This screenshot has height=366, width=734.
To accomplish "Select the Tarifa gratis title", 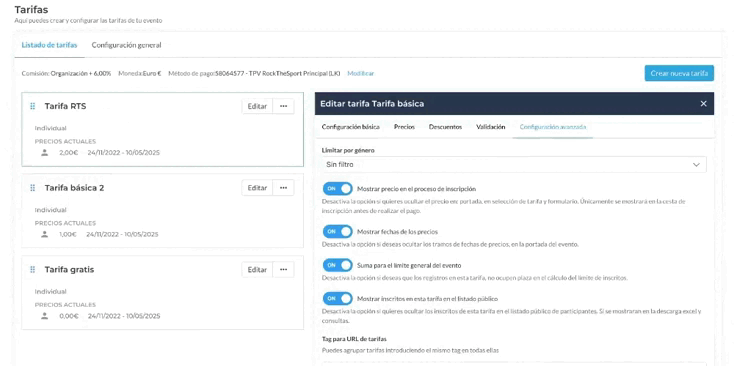I will pyautogui.click(x=69, y=270).
